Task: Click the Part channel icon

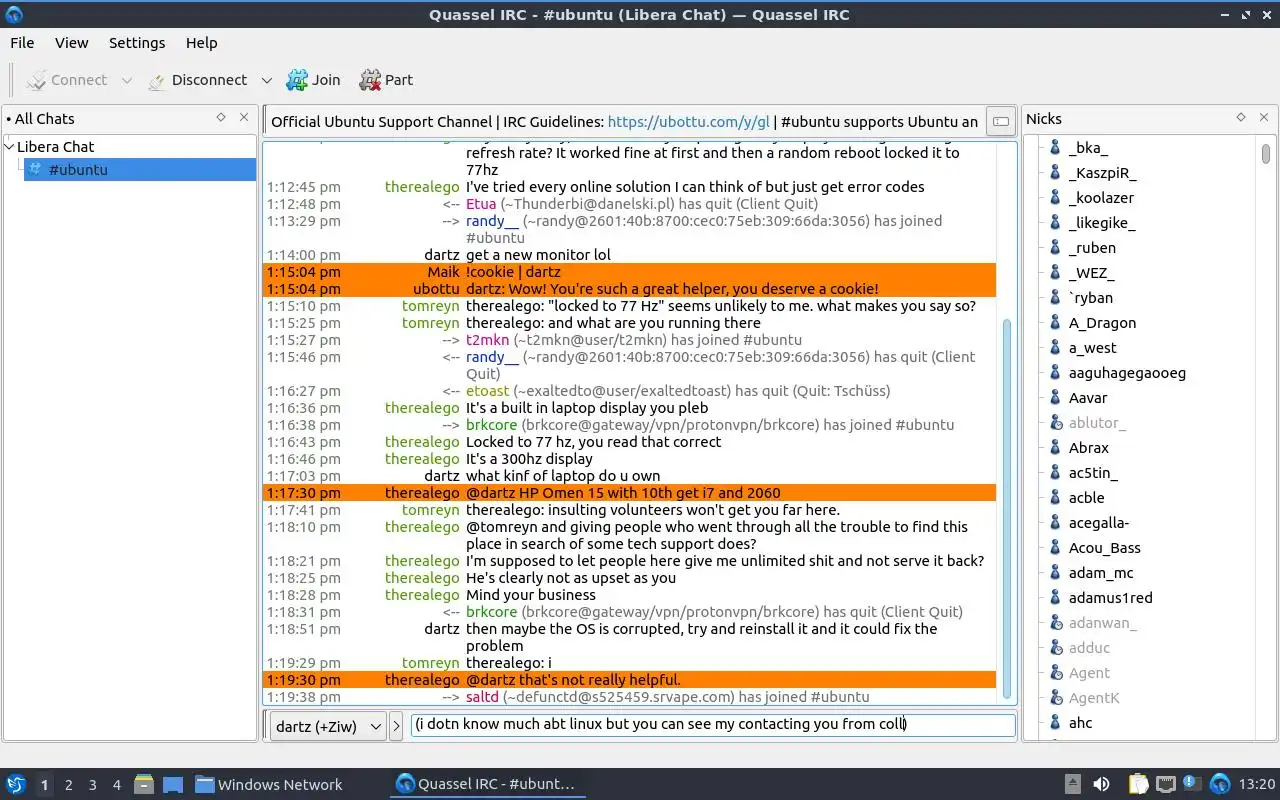Action: tap(370, 80)
